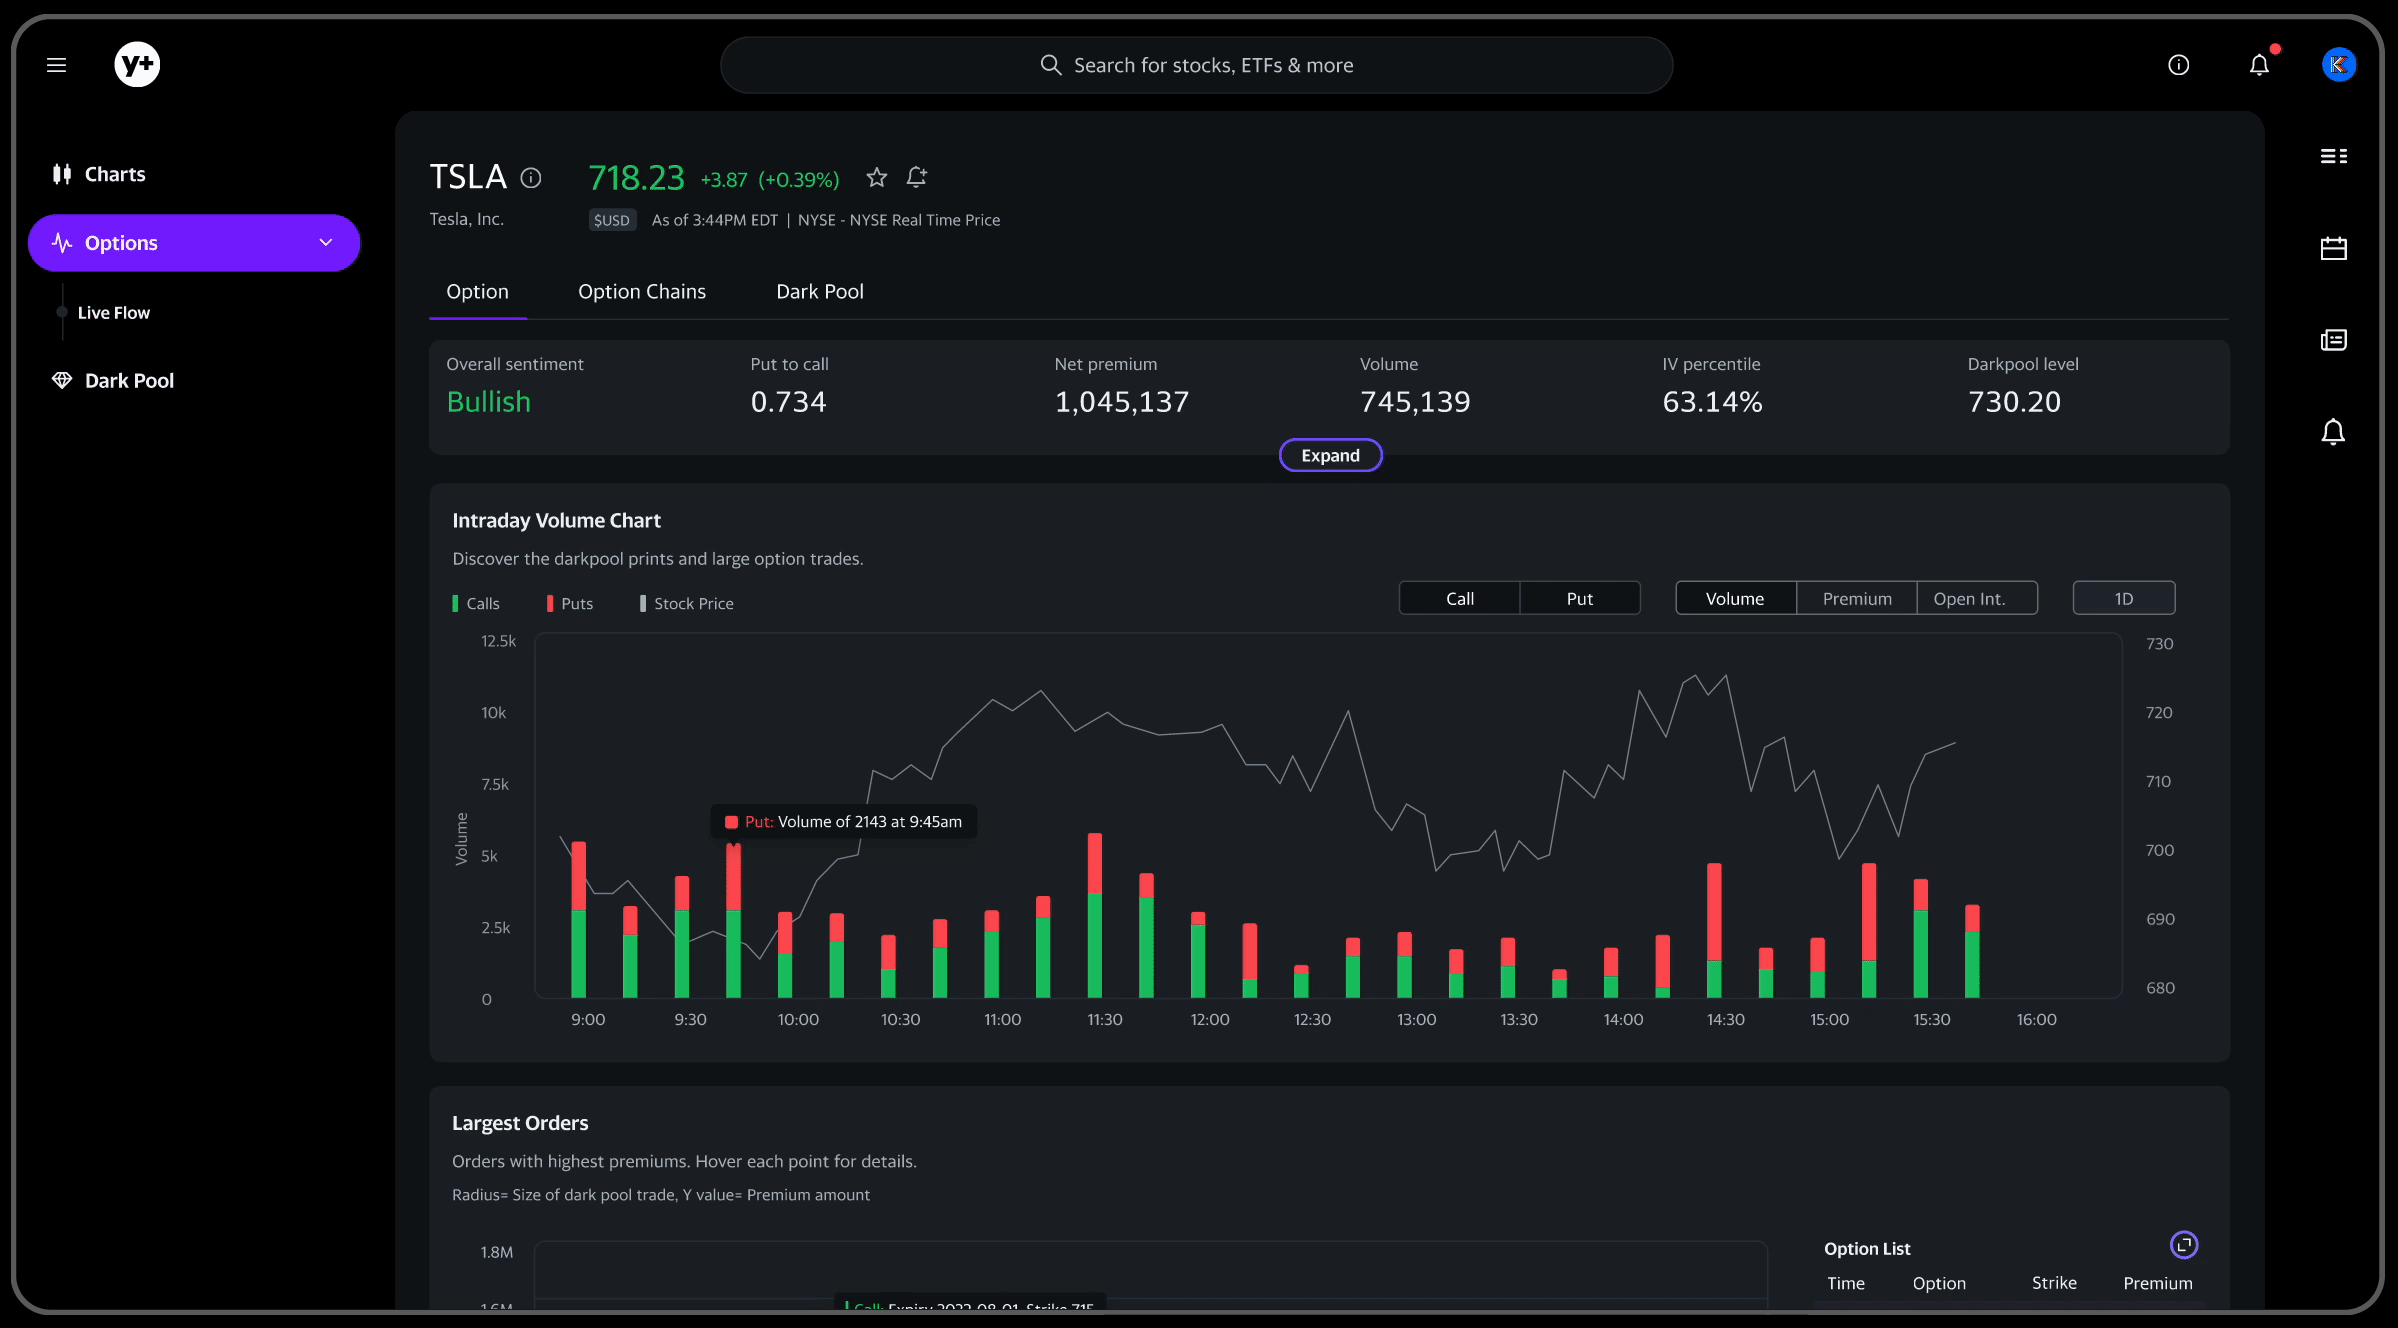Open the hamburger menu
This screenshot has width=2398, height=1328.
(x=56, y=65)
